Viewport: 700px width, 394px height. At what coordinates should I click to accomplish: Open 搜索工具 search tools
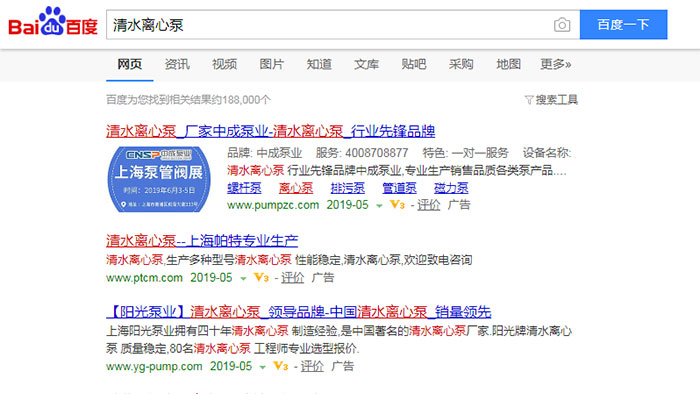(x=556, y=100)
